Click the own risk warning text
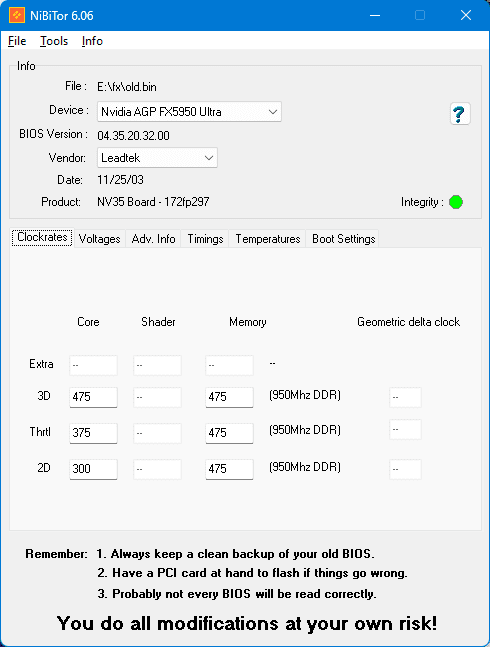 click(247, 623)
